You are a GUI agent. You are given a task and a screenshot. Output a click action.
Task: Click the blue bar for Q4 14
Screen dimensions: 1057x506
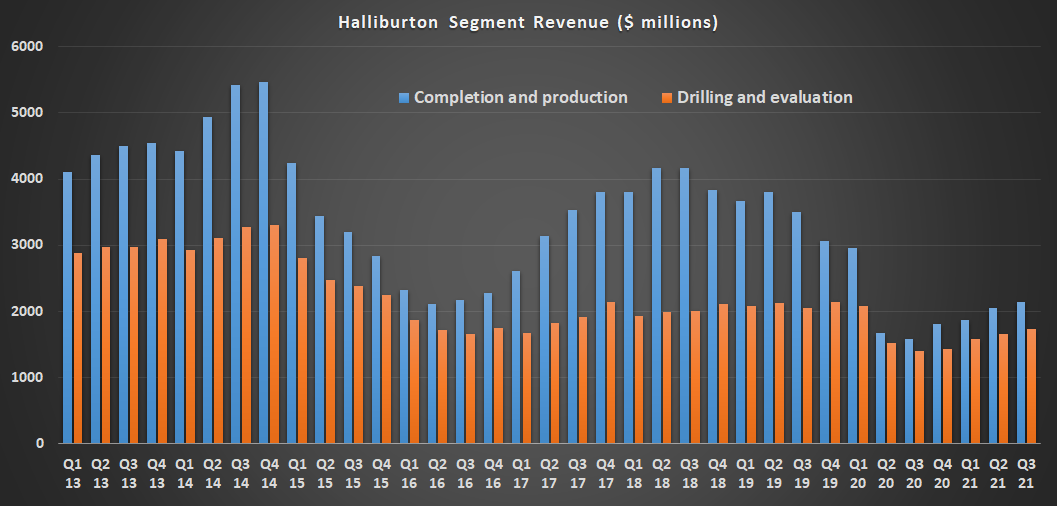pos(264,262)
